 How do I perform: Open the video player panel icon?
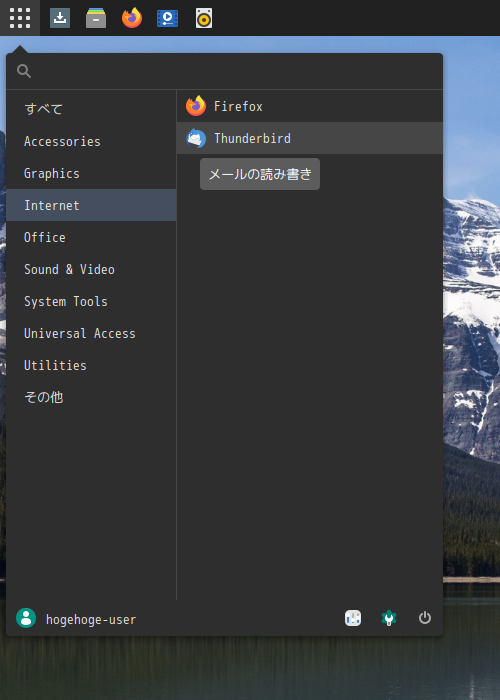click(167, 18)
